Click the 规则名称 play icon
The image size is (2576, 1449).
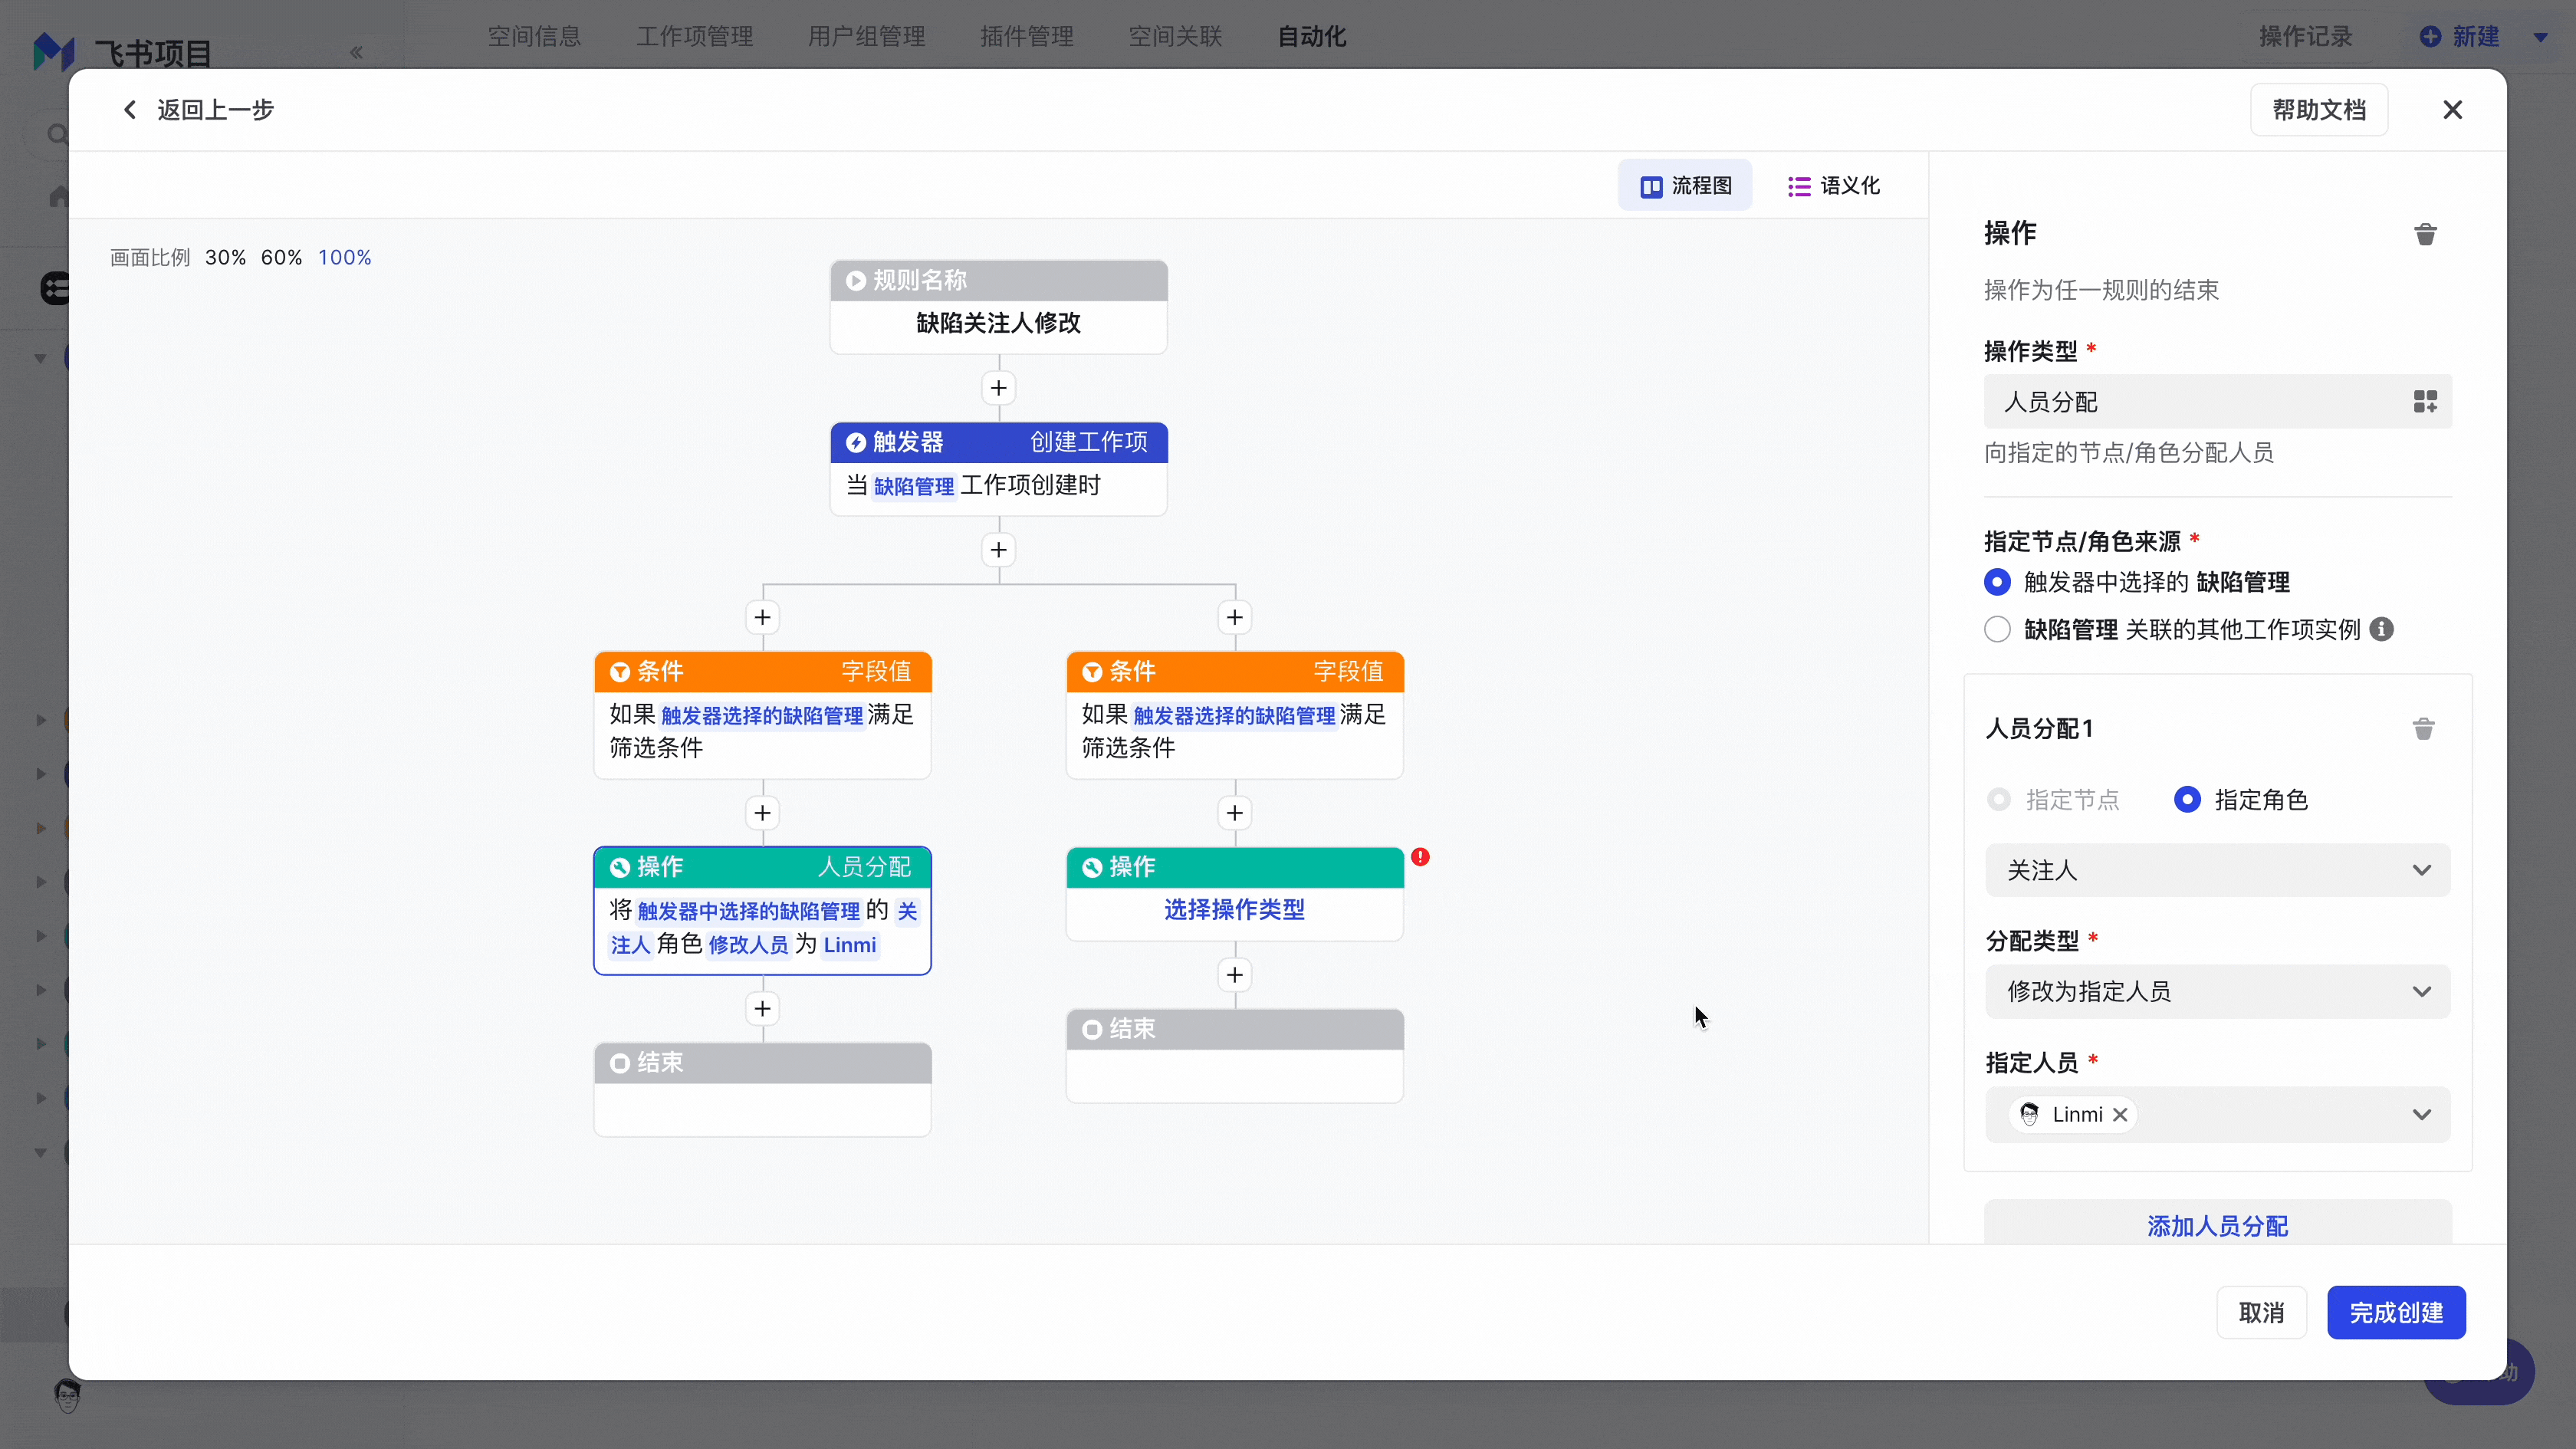856,281
